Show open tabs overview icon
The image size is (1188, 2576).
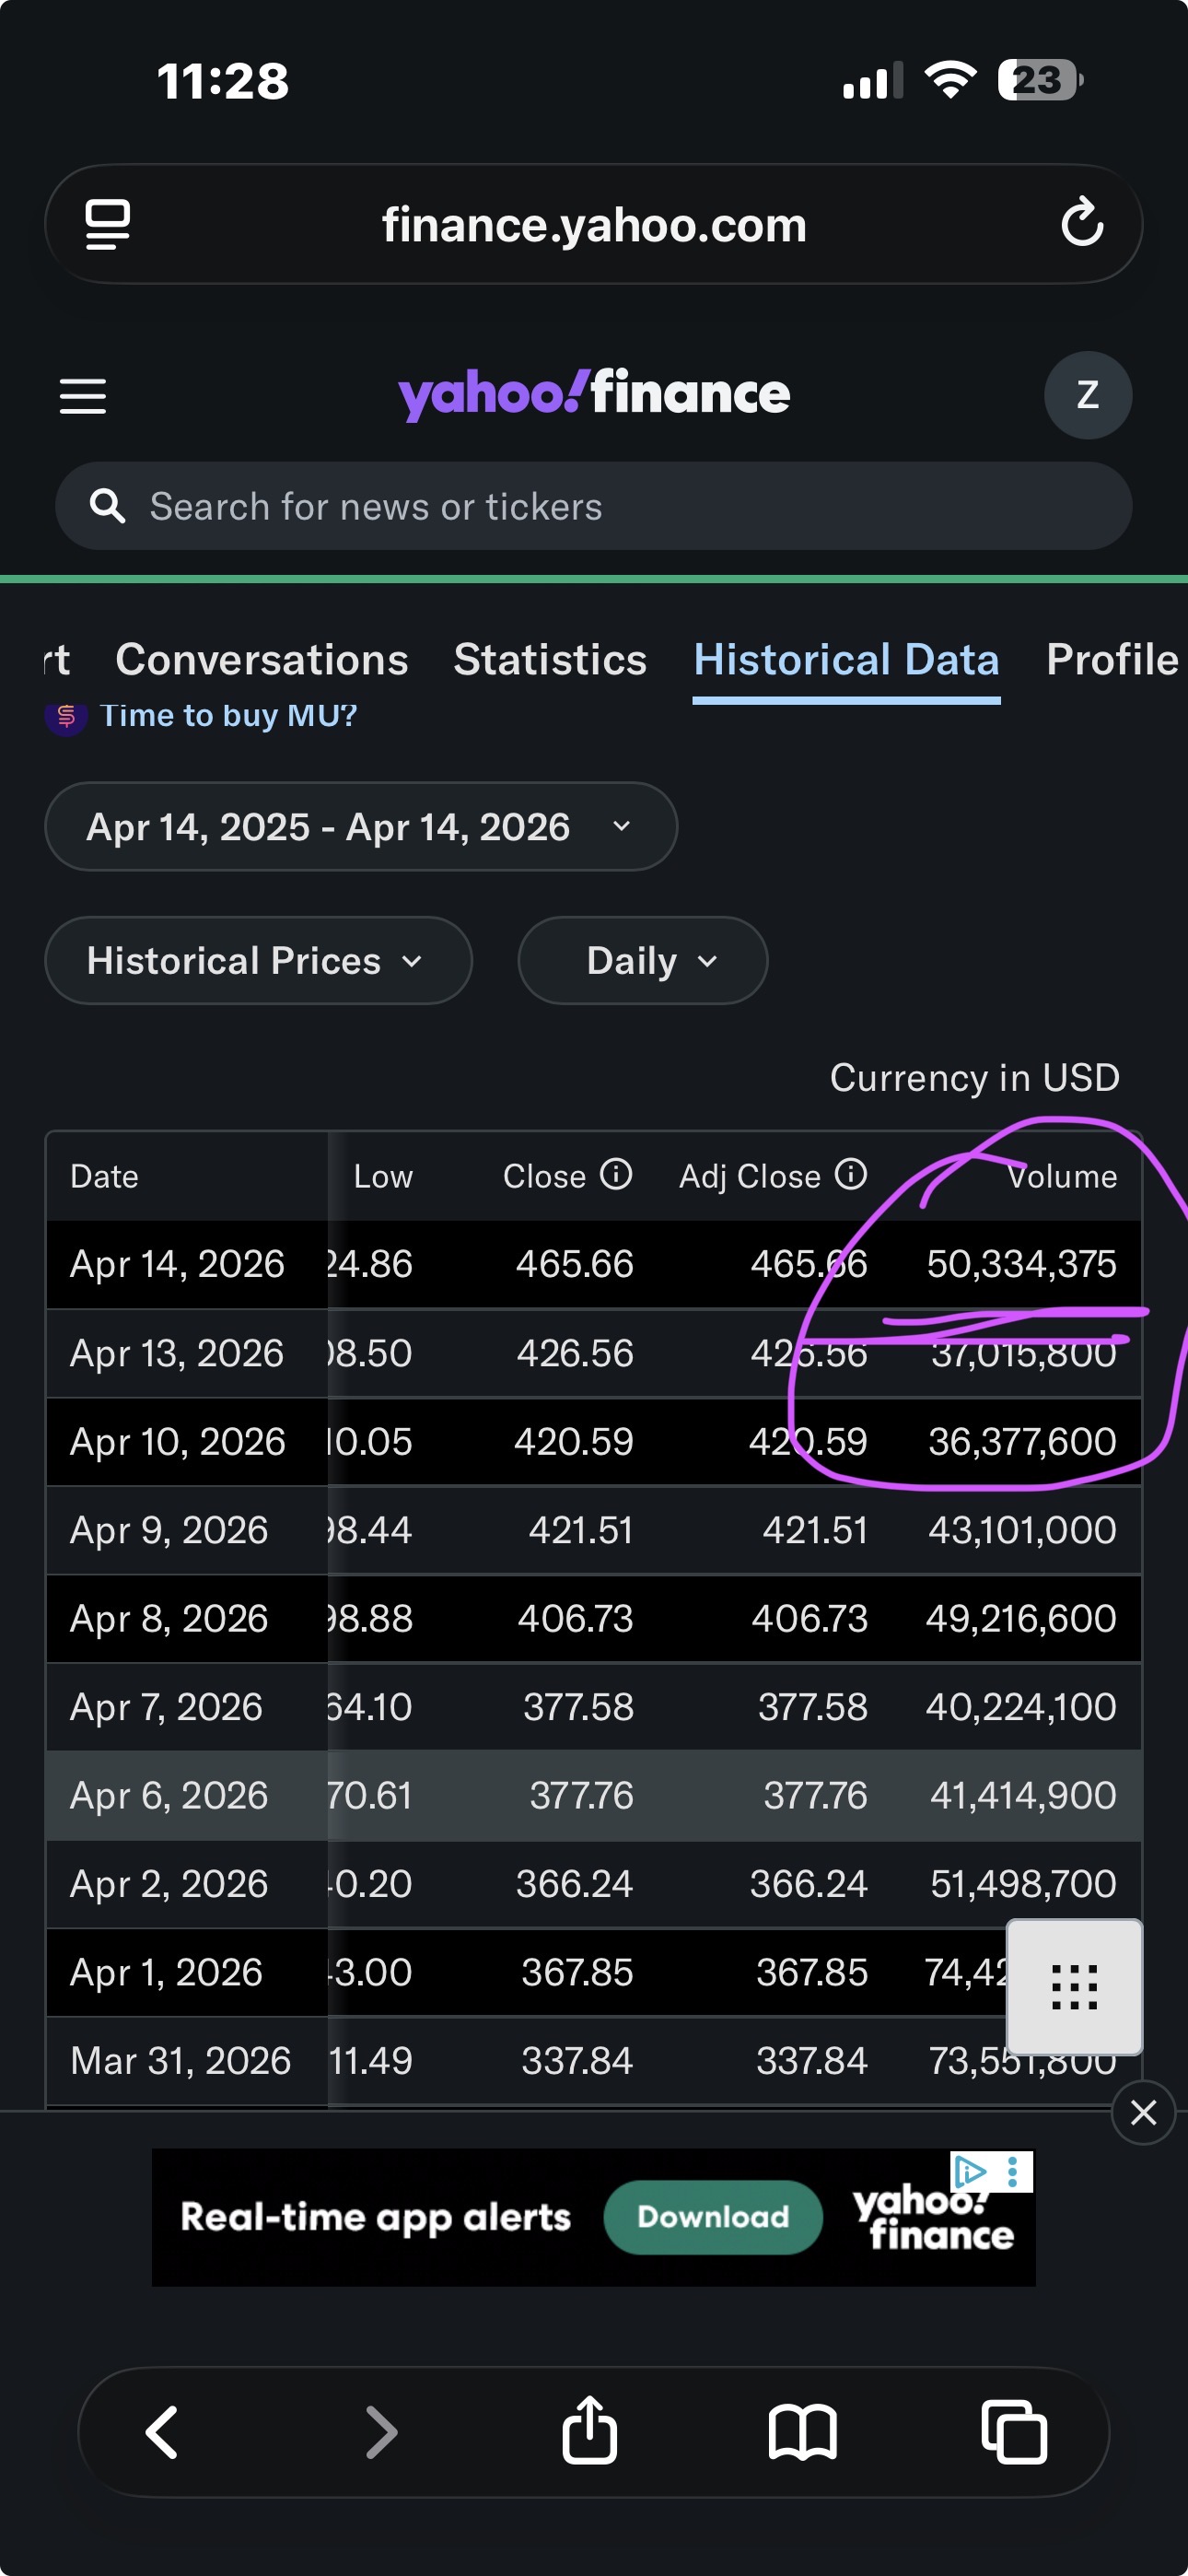click(1014, 2431)
